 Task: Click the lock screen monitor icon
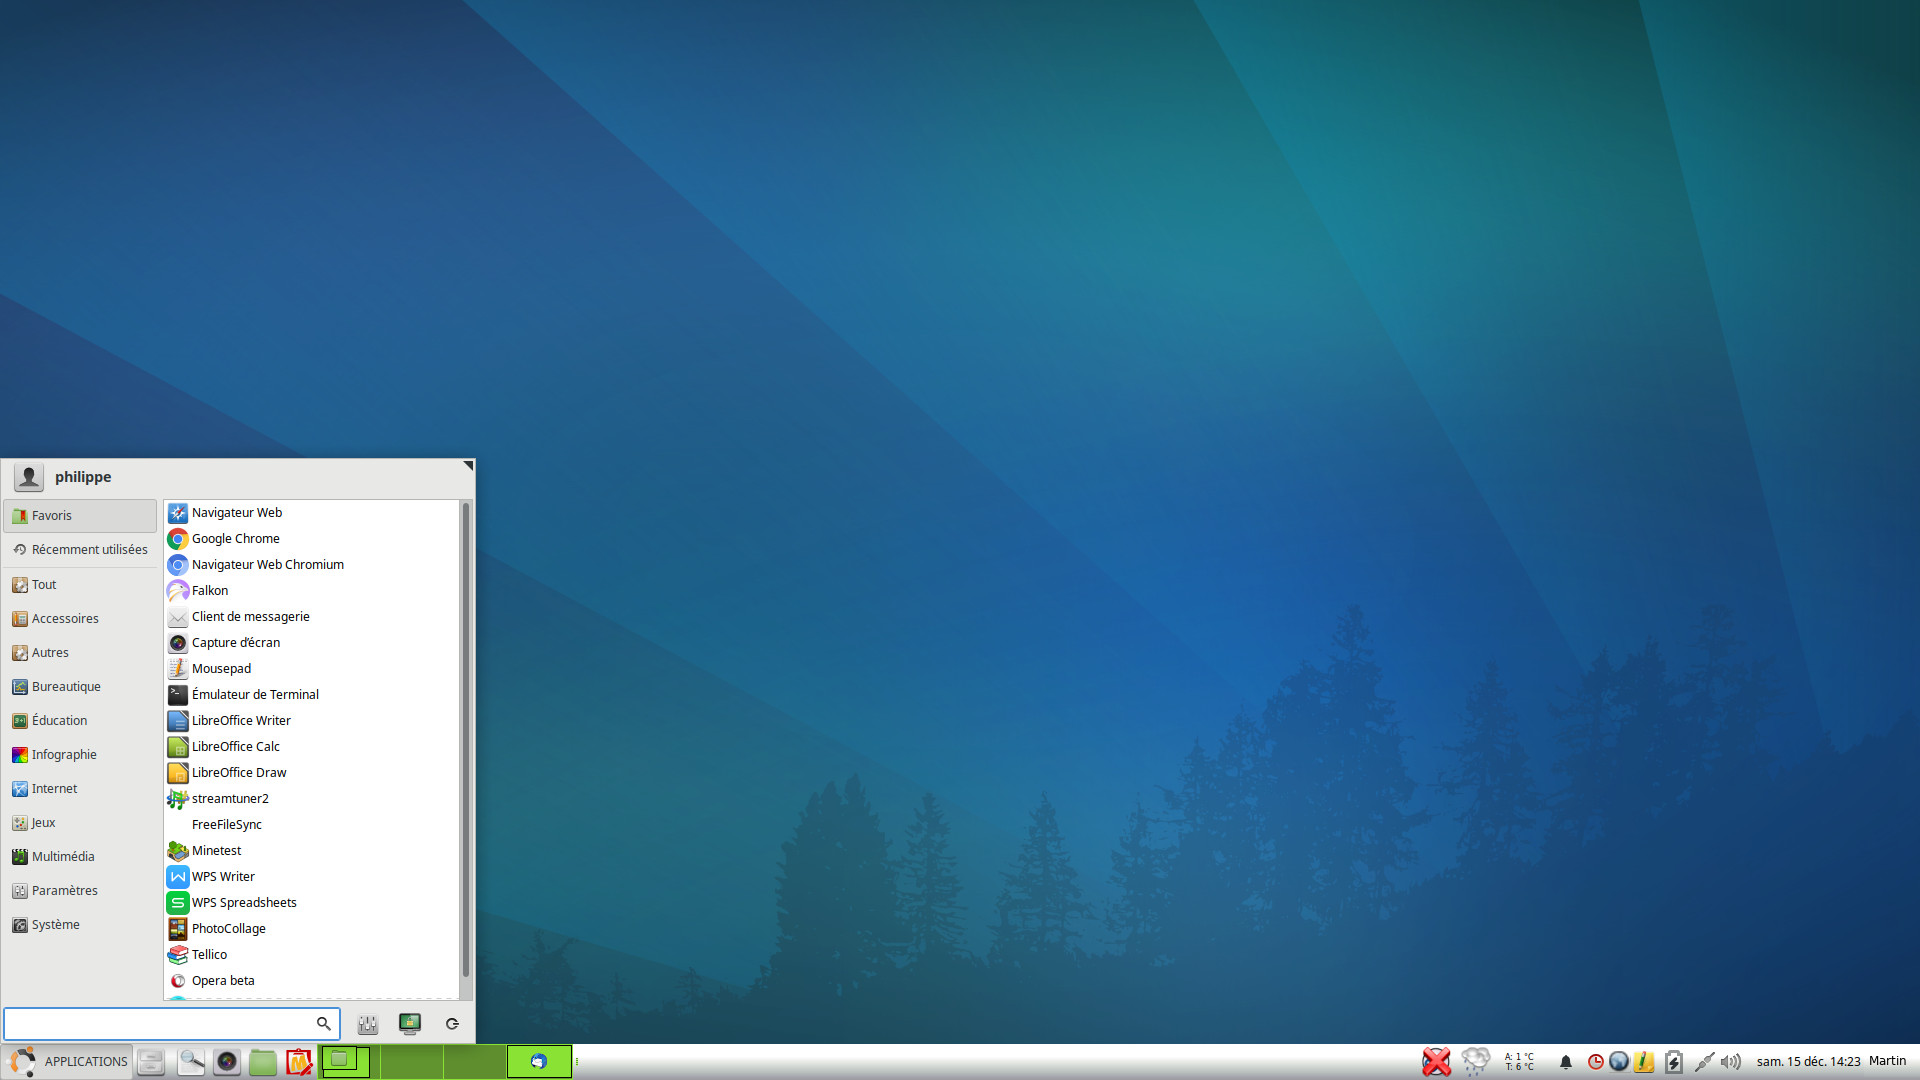point(410,1023)
